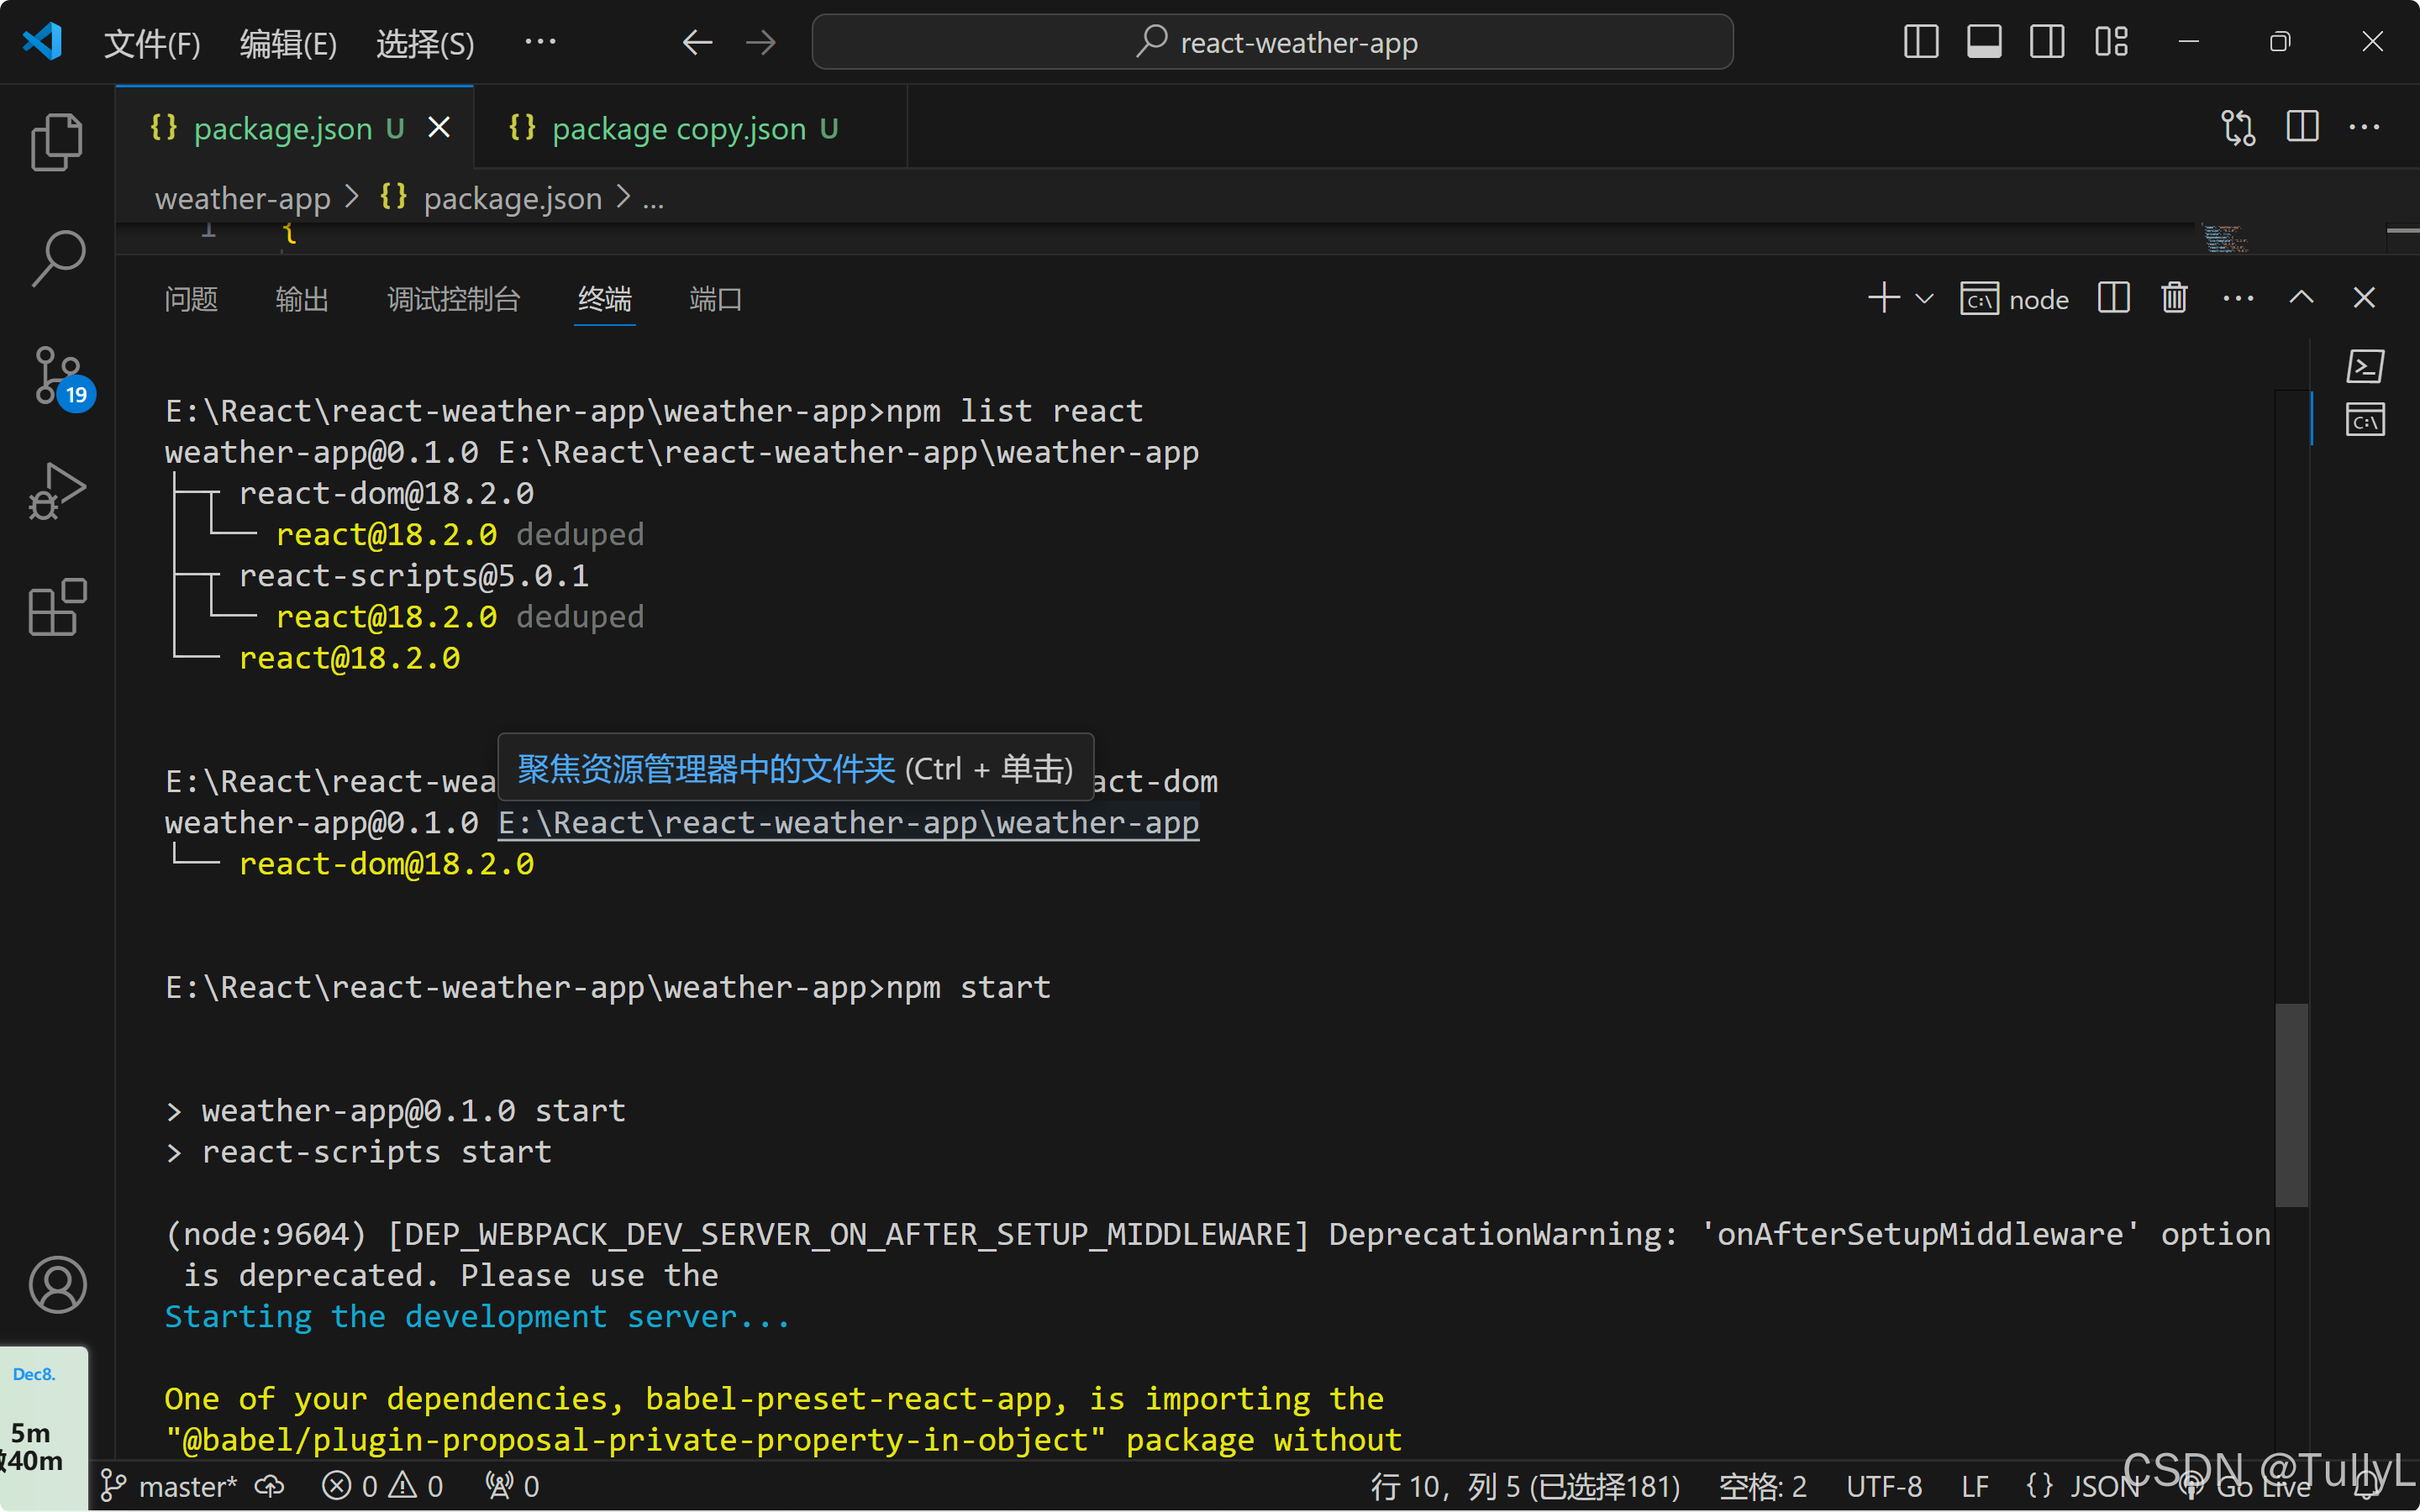Create a new terminal with plus icon
Image resolution: width=2420 pixels, height=1512 pixels.
tap(1884, 298)
